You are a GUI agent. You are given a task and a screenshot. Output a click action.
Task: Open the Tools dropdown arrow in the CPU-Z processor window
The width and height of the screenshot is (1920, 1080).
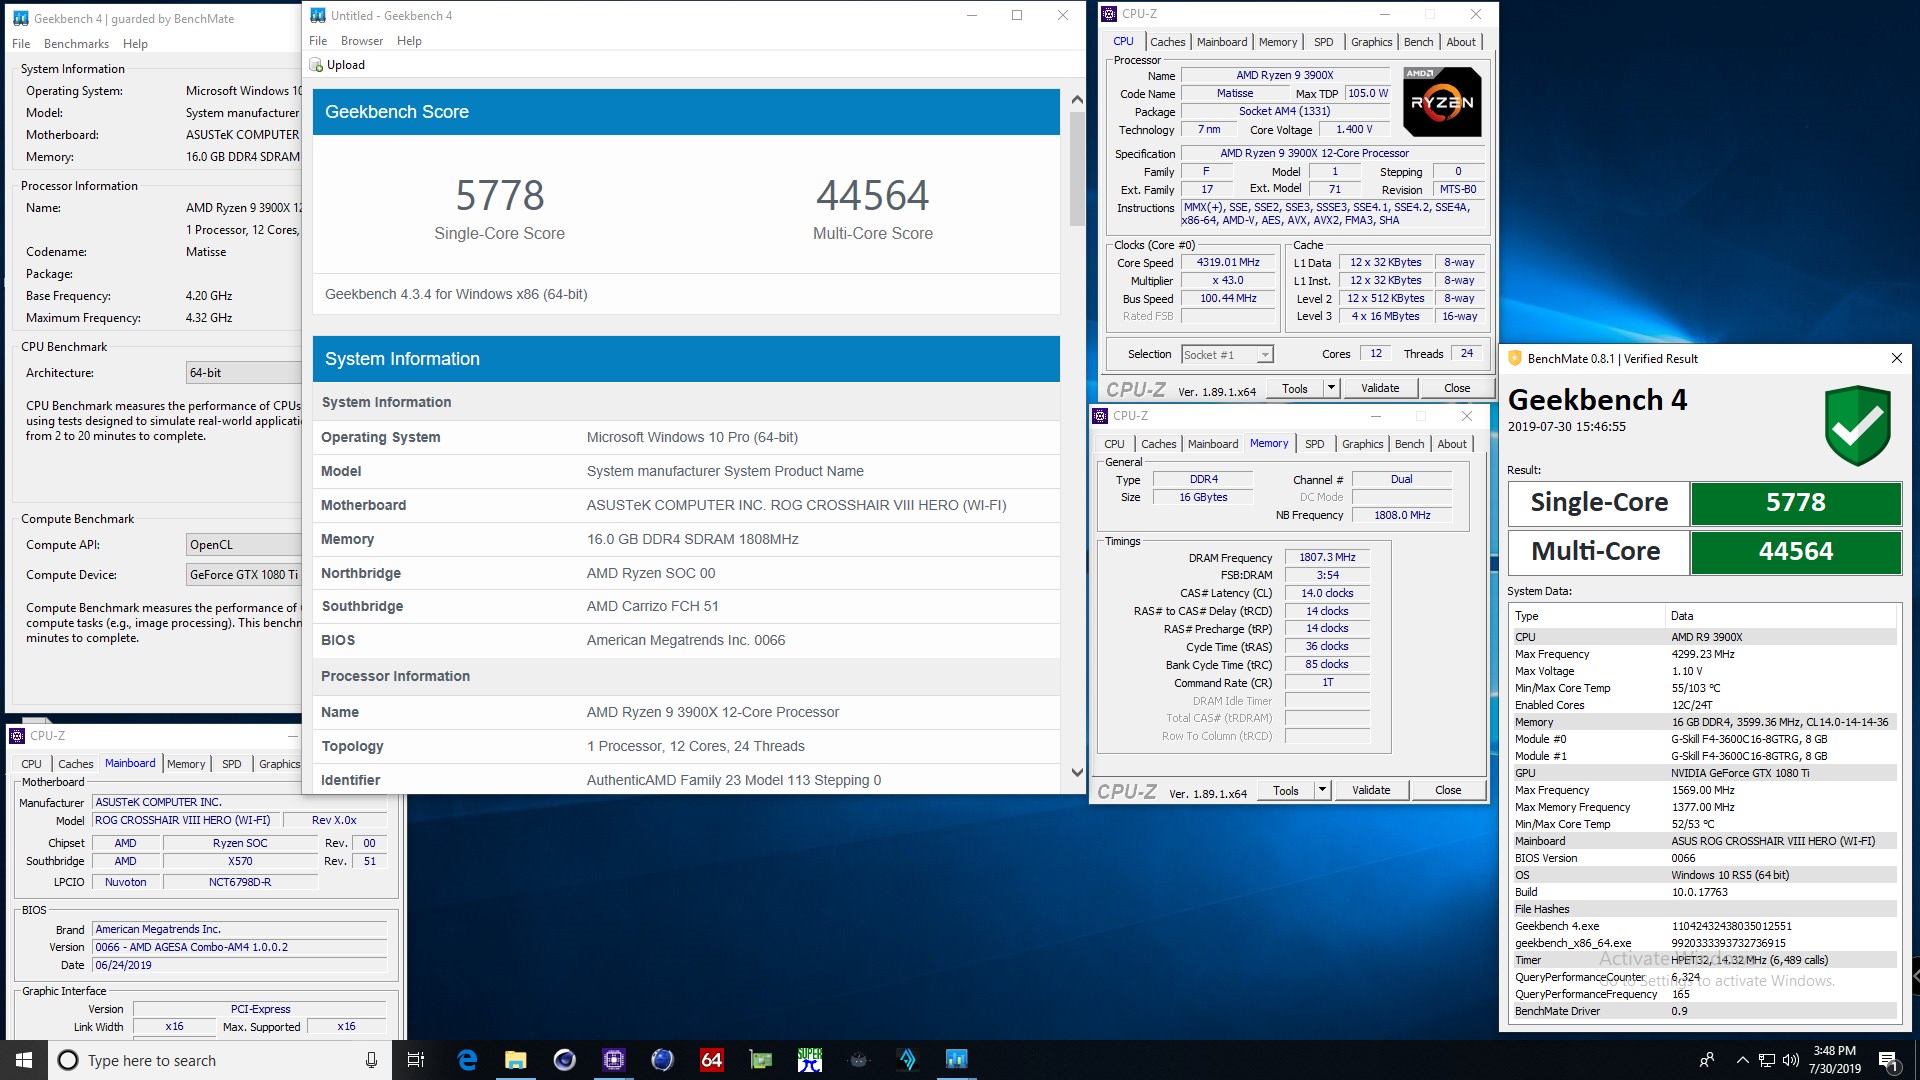1331,388
